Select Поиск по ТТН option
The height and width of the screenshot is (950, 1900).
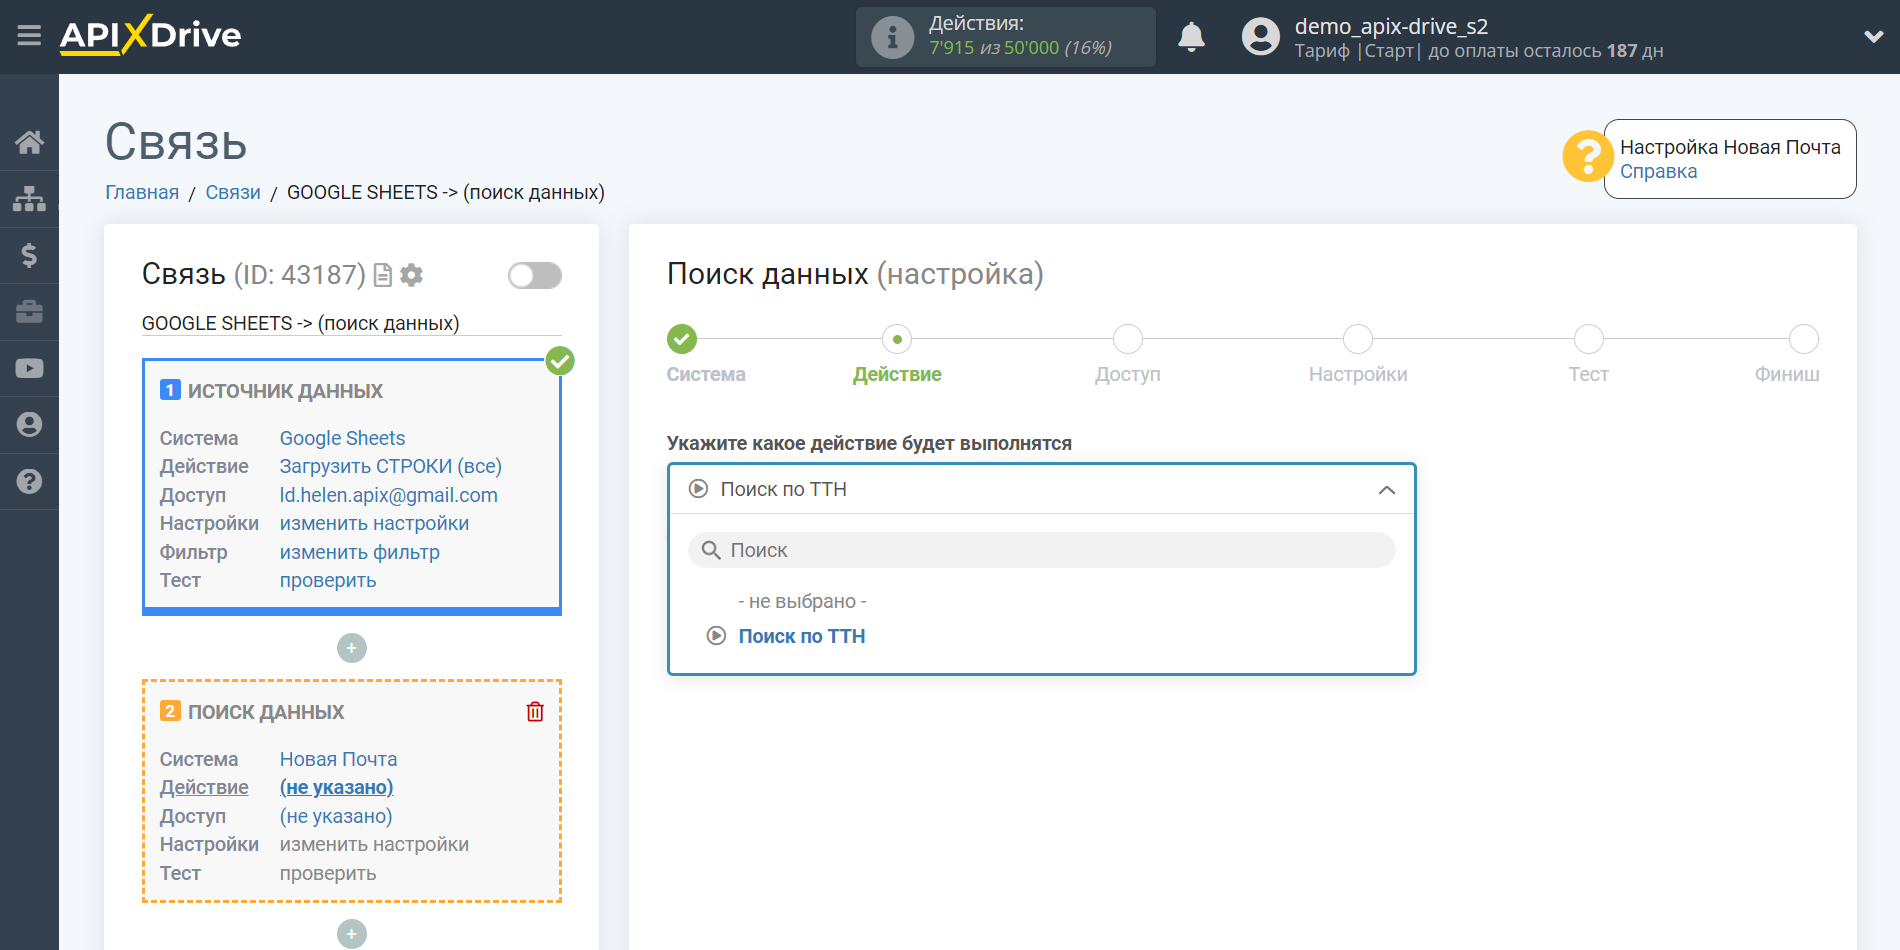(801, 636)
